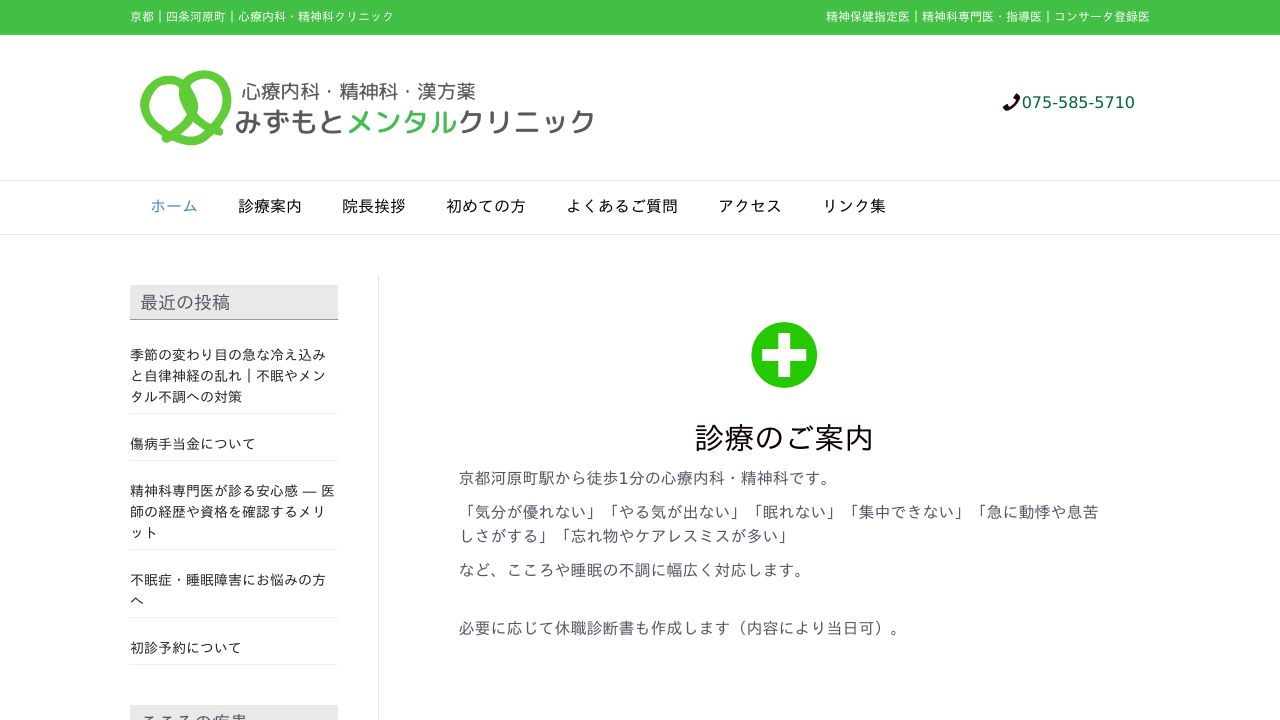This screenshot has width=1280, height=720.
Task: Click the 診療のご案内 heading
Action: tap(783, 438)
